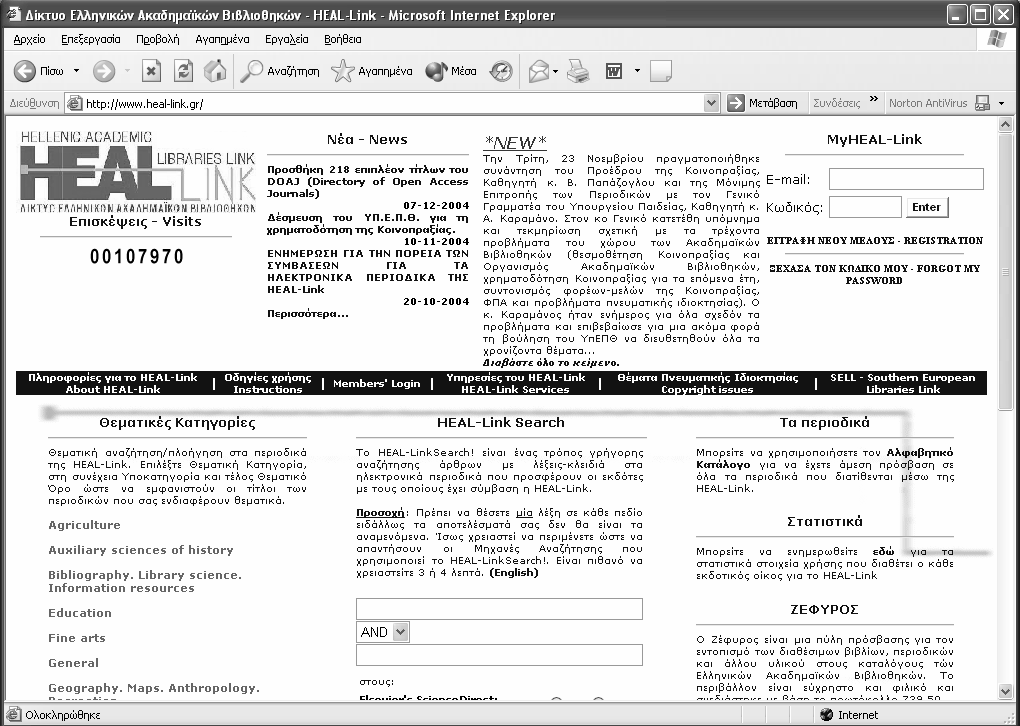Click the first HEAL-Link Search keyword field
The width and height of the screenshot is (1020, 726).
coord(500,609)
